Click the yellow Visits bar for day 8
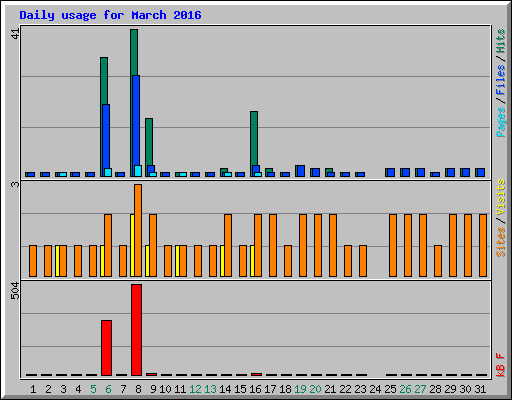This screenshot has height=400, width=512. [132, 245]
